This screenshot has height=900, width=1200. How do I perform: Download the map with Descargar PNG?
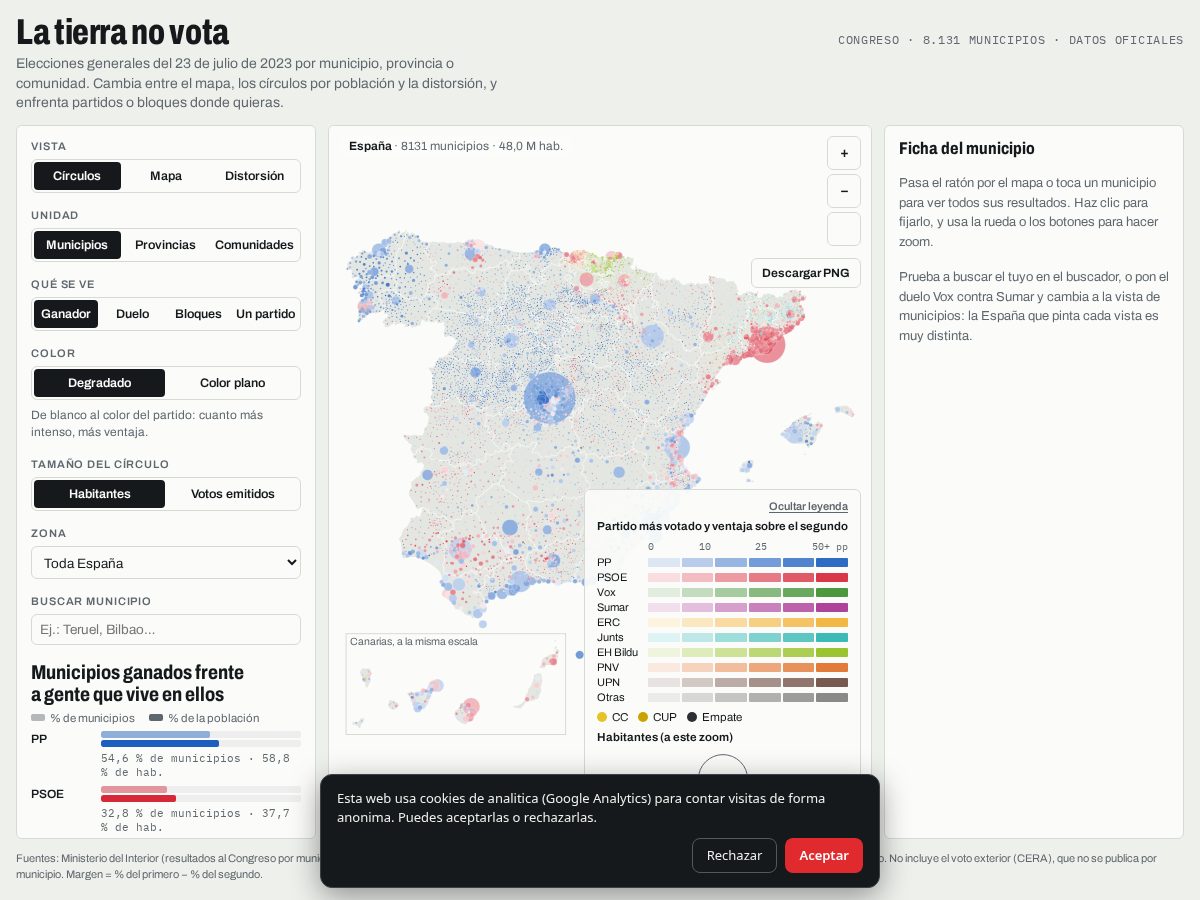point(805,273)
